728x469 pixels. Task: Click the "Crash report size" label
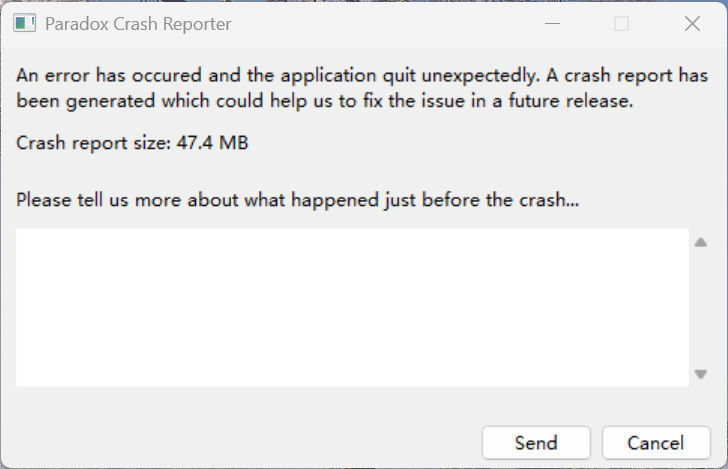[93, 143]
